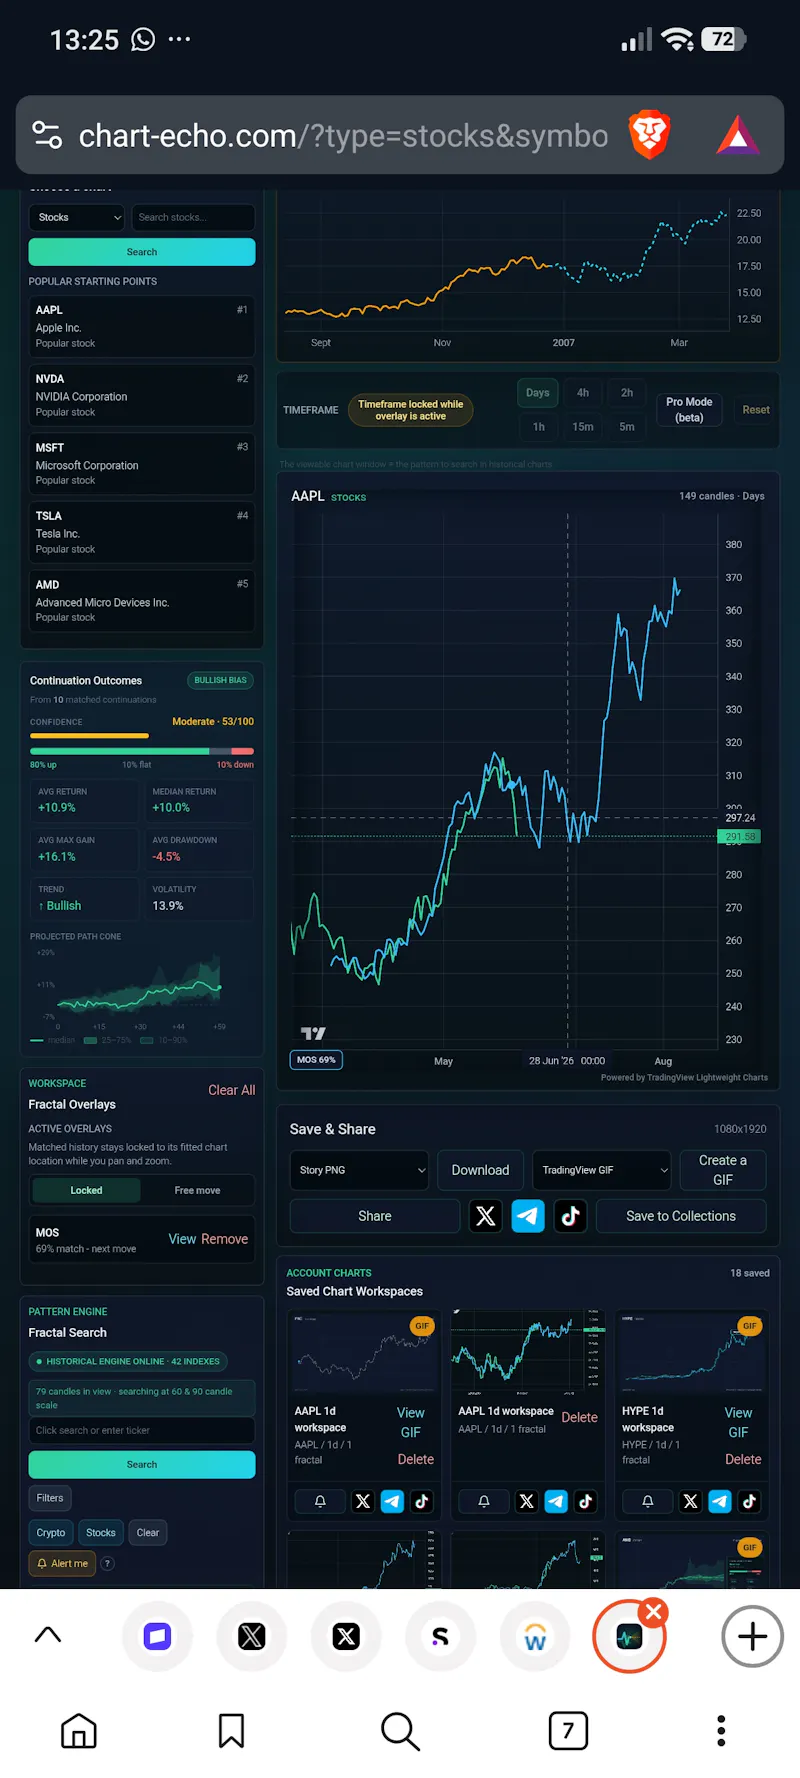This screenshot has width=800, height=1778.
Task: Open tab switcher showing 7 tabs
Action: pyautogui.click(x=568, y=1731)
